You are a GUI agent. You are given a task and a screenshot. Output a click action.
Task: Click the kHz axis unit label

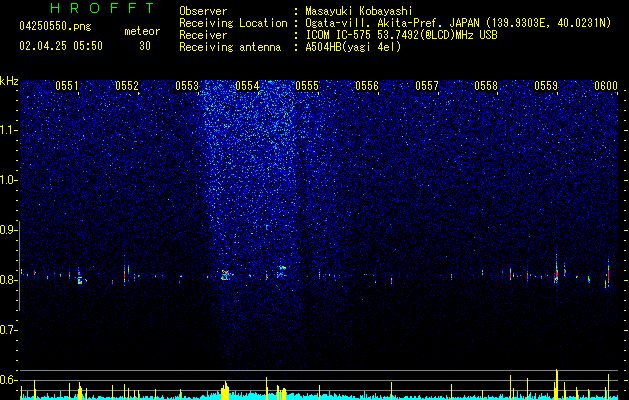pos(9,81)
